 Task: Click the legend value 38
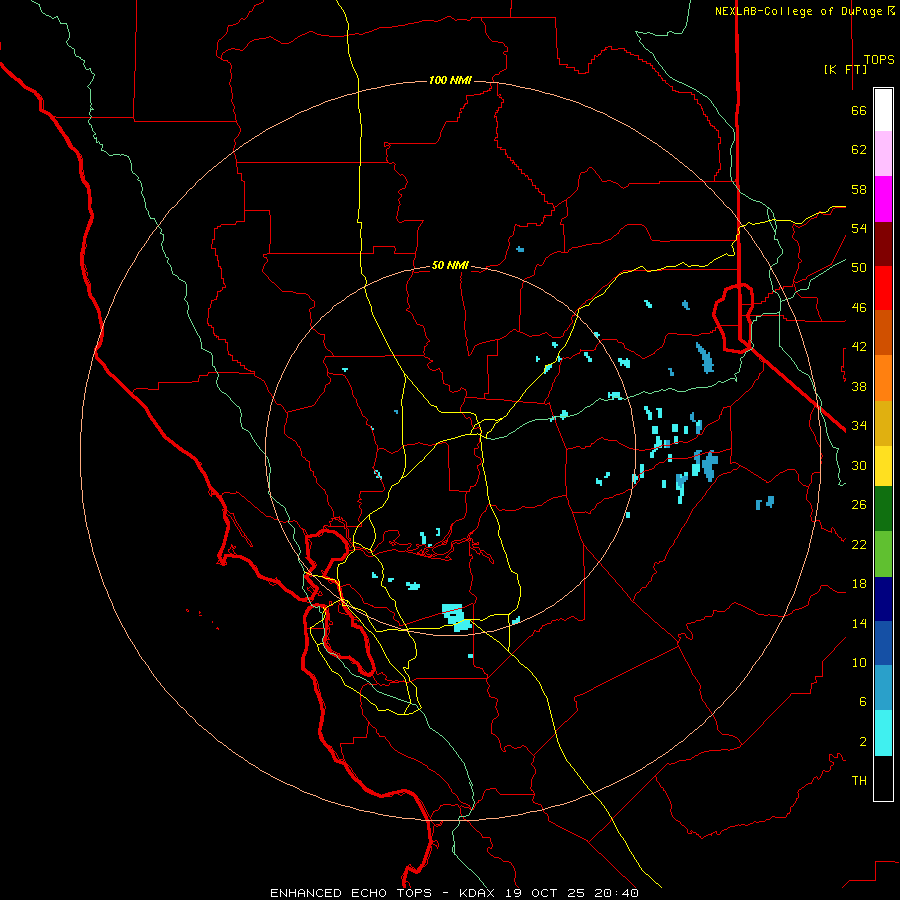click(859, 386)
